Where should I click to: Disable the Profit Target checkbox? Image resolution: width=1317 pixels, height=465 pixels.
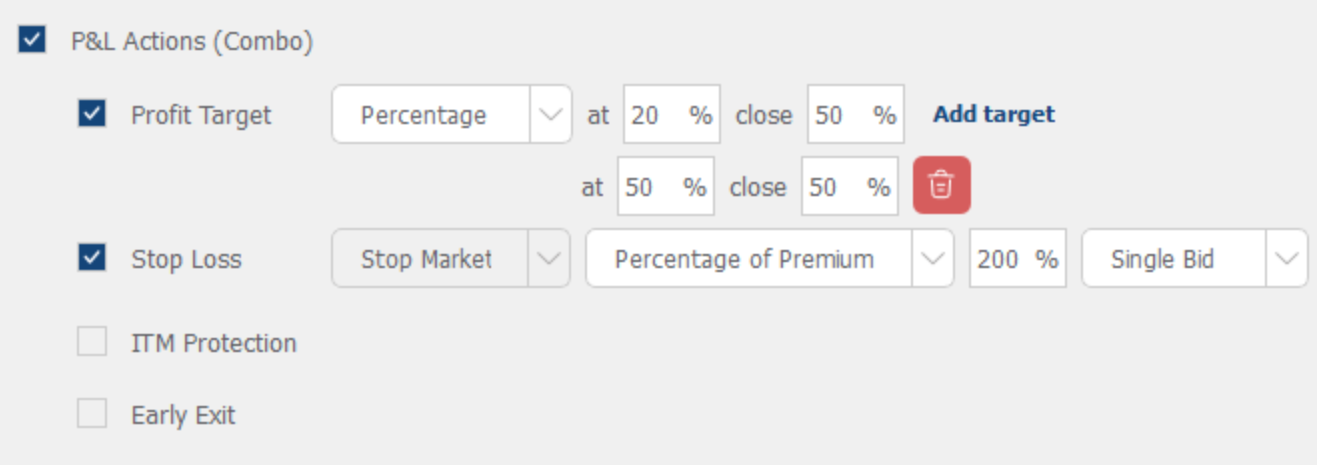point(92,114)
